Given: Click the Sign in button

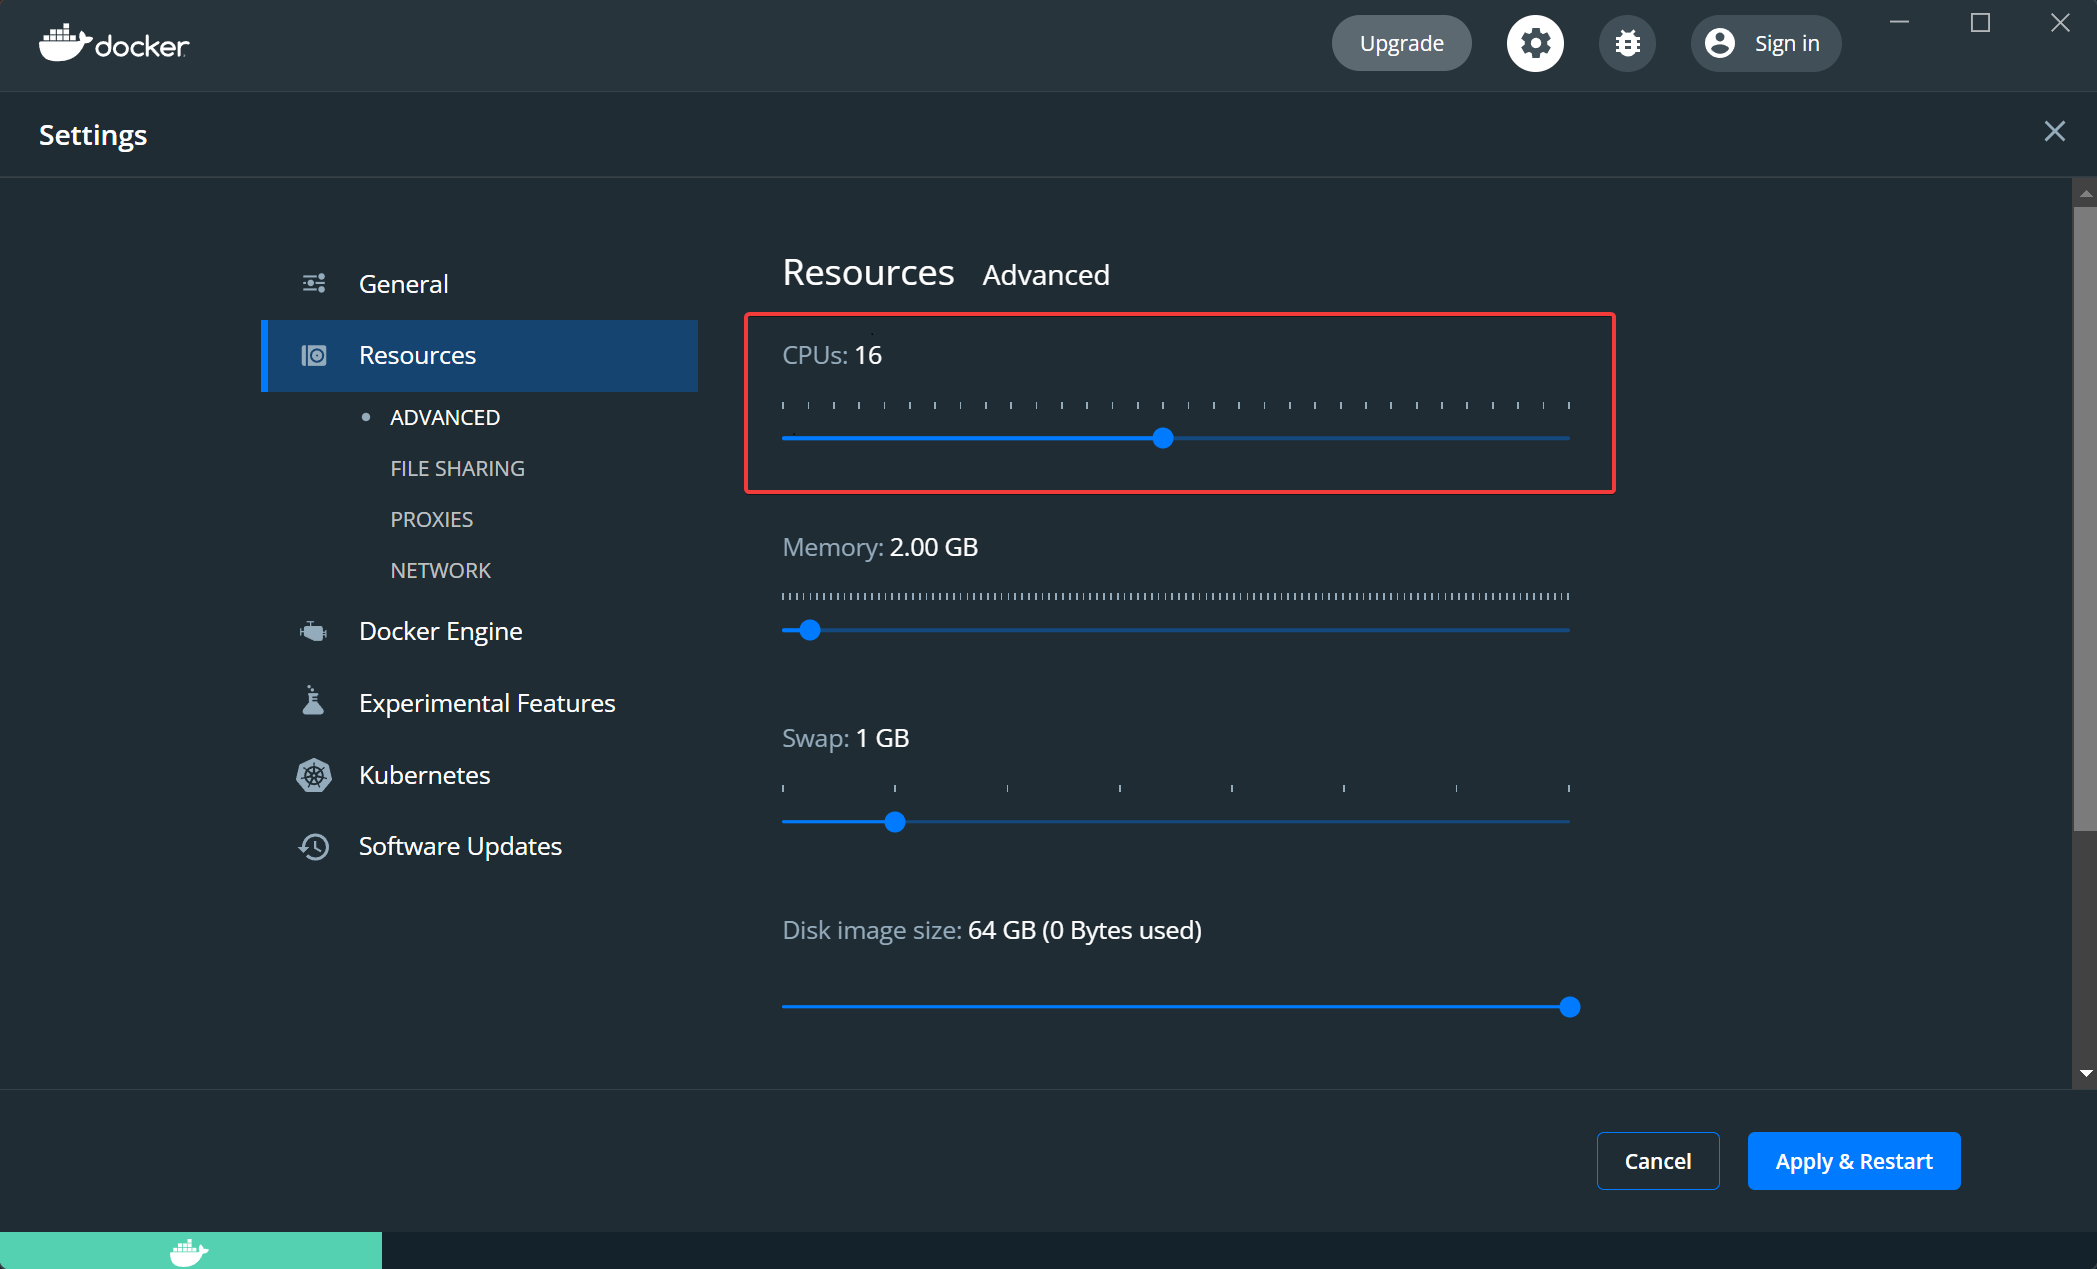Looking at the screenshot, I should pos(1766,43).
